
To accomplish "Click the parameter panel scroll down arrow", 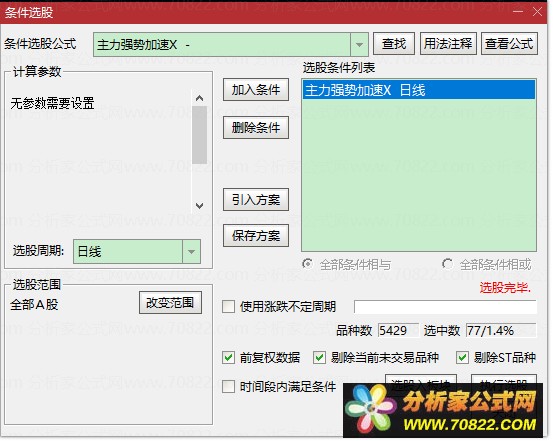I will coord(199,205).
